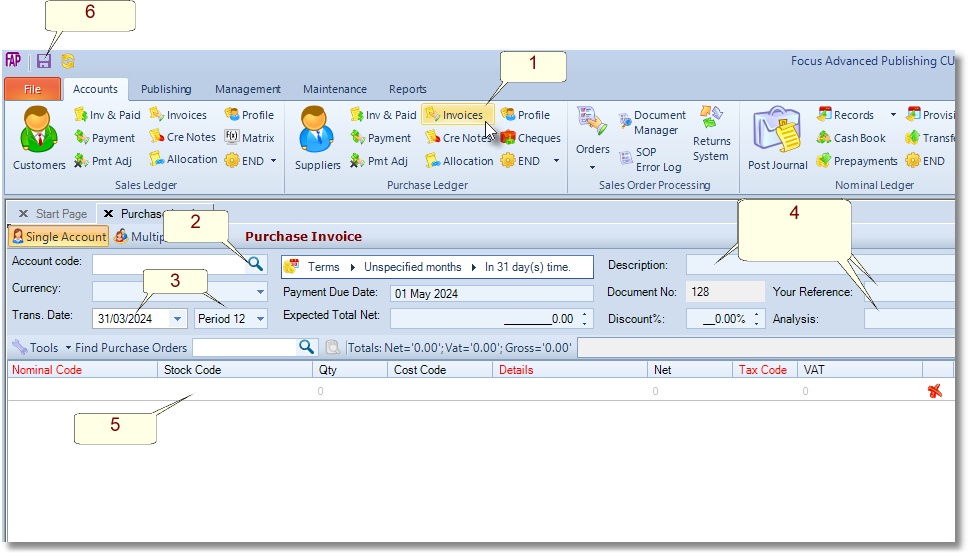Open Pmt Adj in the Sales Ledger

pos(103,161)
